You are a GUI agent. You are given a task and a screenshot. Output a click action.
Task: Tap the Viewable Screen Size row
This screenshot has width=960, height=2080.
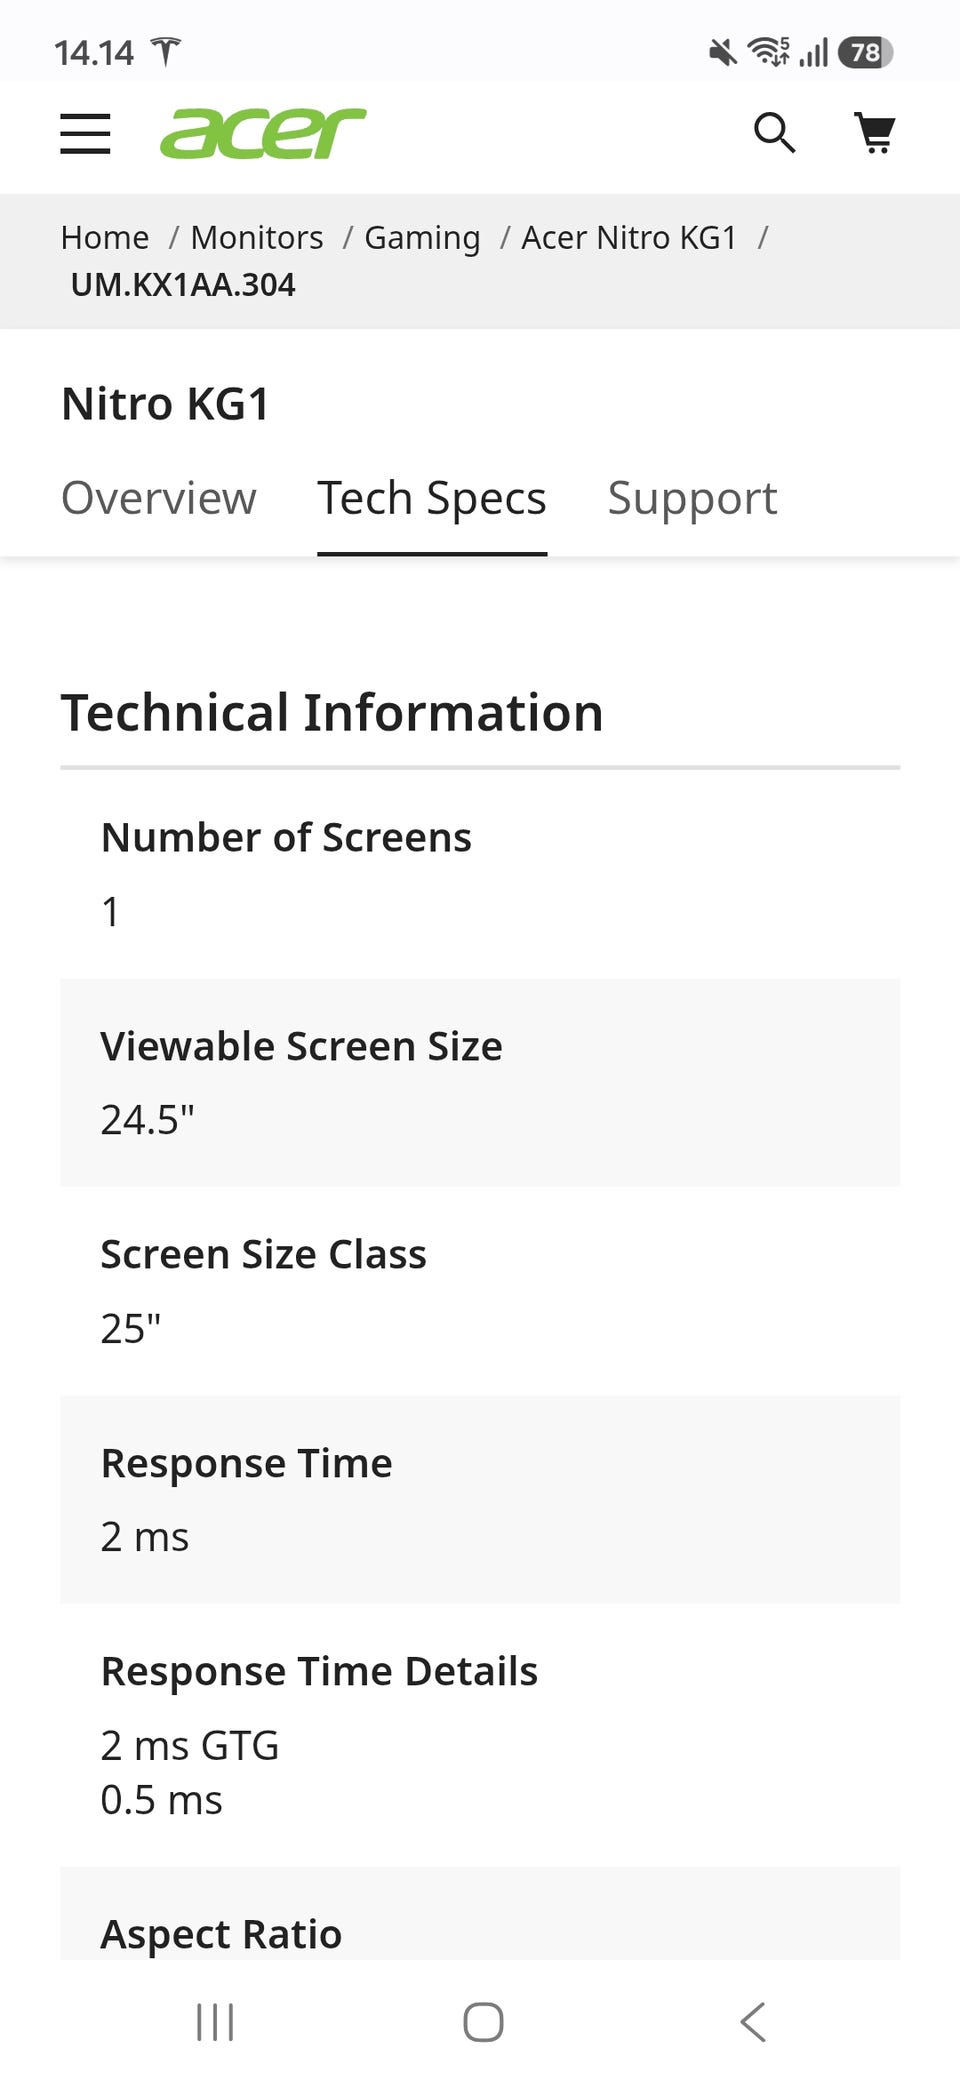pyautogui.click(x=480, y=1083)
